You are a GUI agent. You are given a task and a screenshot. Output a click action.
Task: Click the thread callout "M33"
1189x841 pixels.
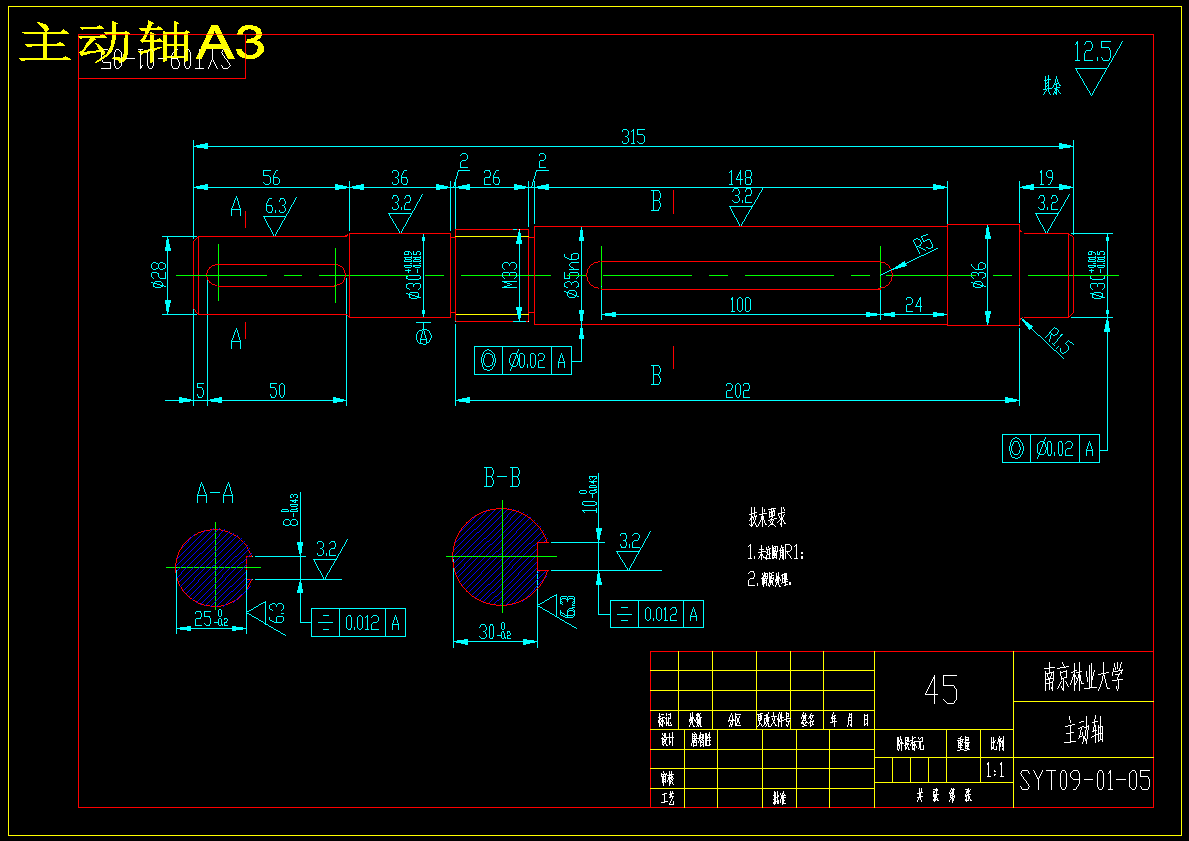tap(510, 275)
